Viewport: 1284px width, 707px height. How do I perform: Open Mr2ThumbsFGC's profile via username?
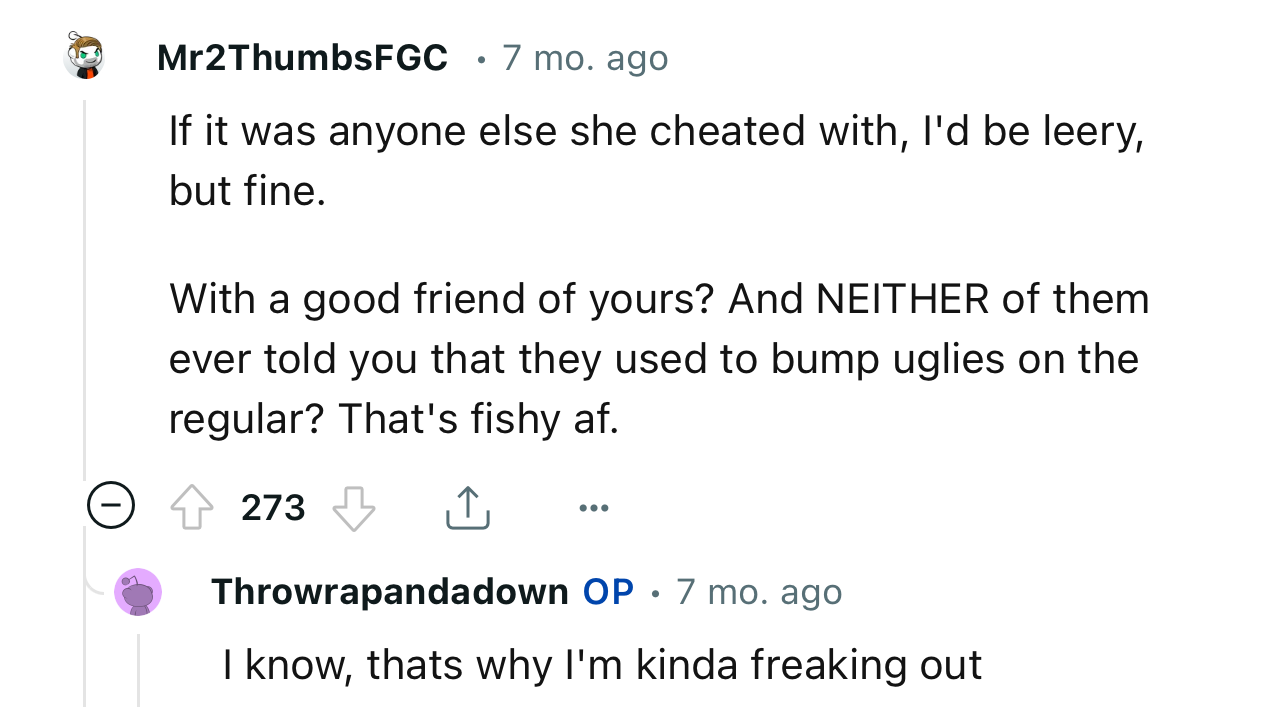point(301,57)
